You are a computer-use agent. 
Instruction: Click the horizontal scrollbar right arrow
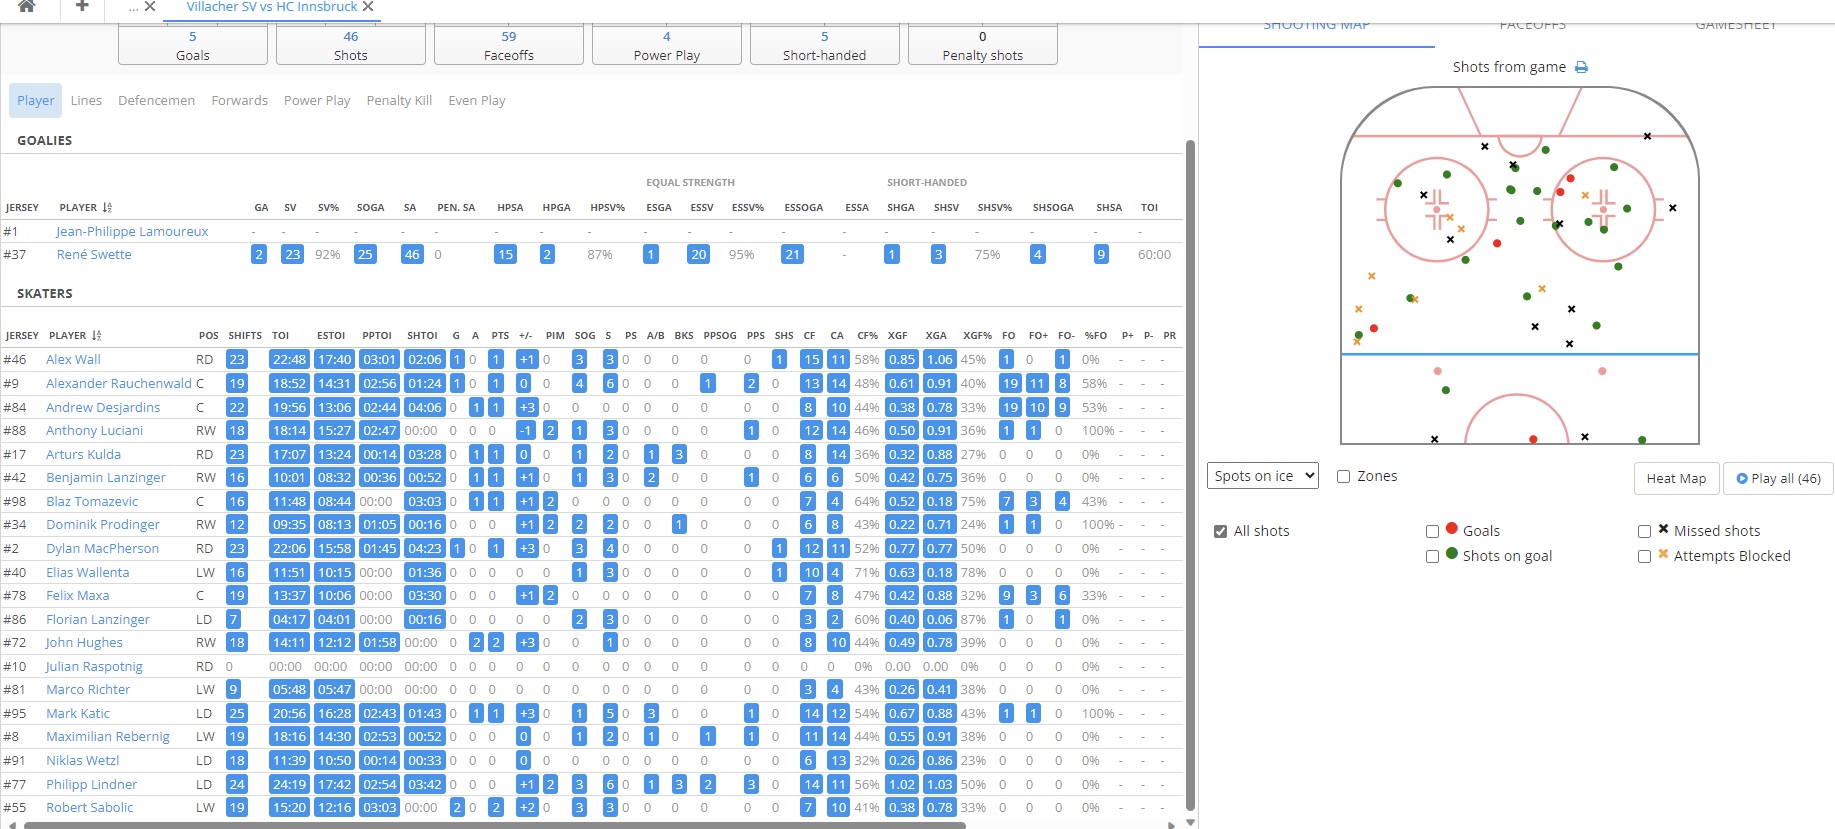(x=1172, y=825)
